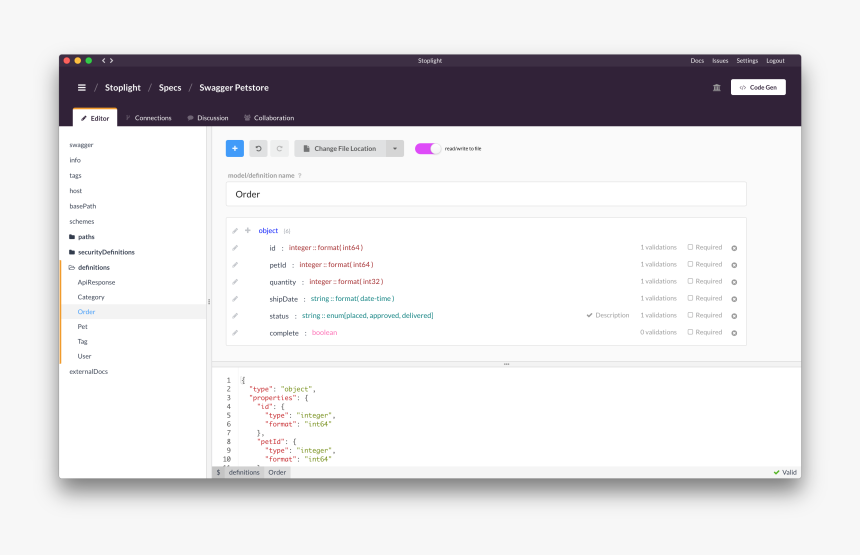Check Required for the quantity property
The height and width of the screenshot is (555, 860).
(691, 281)
